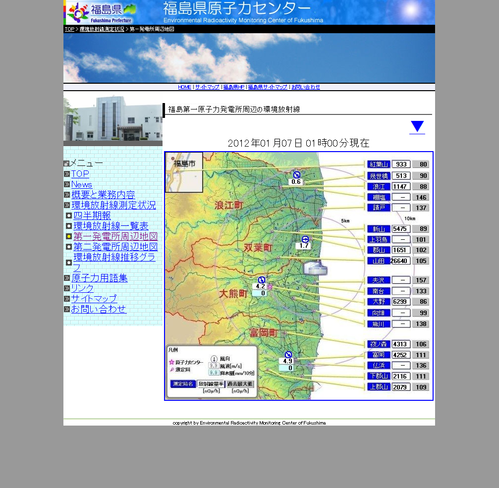Image resolution: width=499 pixels, height=488 pixels.
Task: Click お問い合わせ in the top navigation bar
Action: tap(306, 87)
